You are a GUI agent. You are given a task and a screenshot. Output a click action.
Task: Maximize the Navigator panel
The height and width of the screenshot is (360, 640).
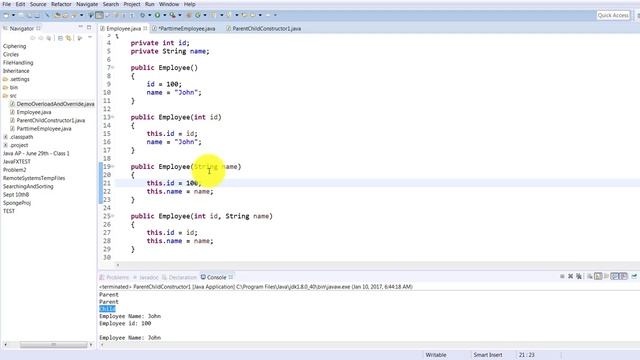[x=89, y=27]
